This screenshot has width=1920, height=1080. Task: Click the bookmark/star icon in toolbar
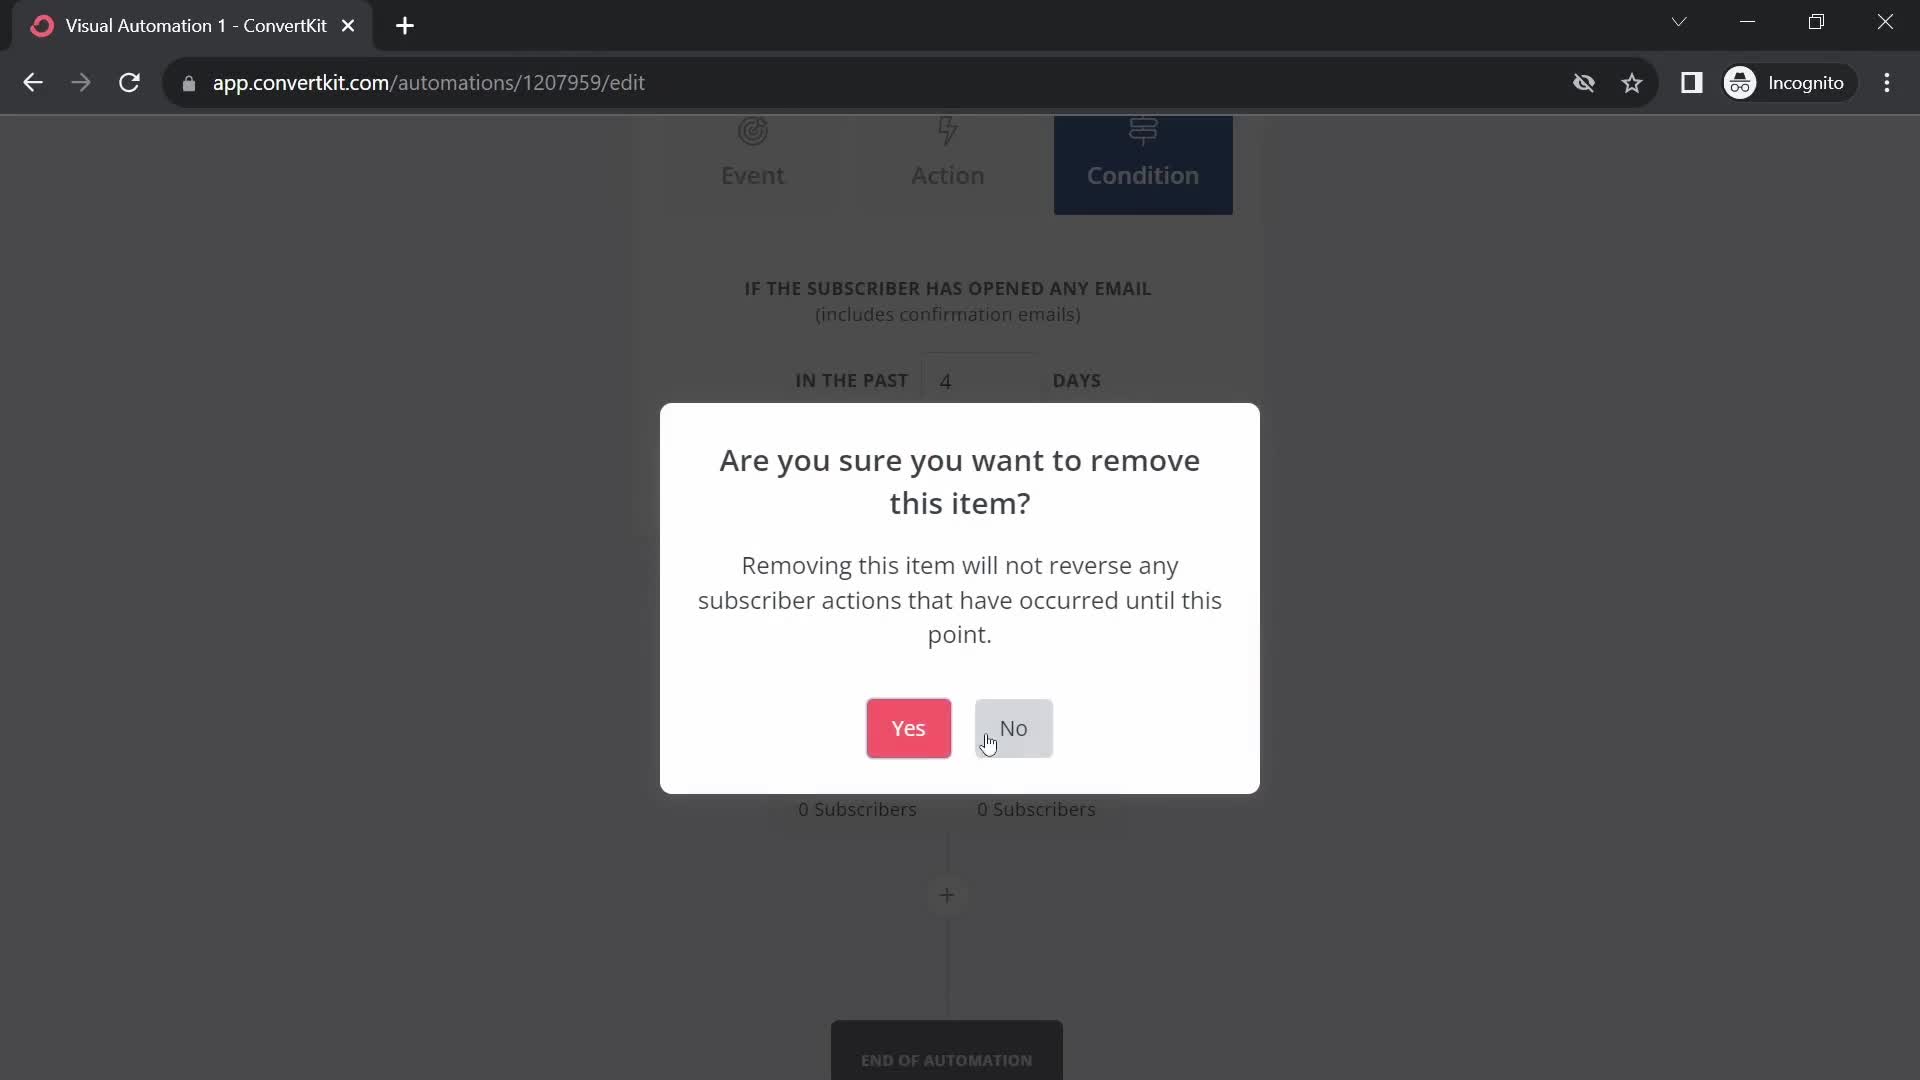[1633, 83]
